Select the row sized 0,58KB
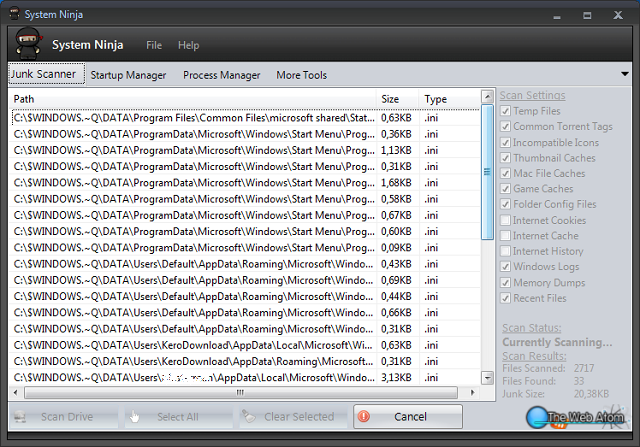Image resolution: width=640 pixels, height=447 pixels. (245, 199)
